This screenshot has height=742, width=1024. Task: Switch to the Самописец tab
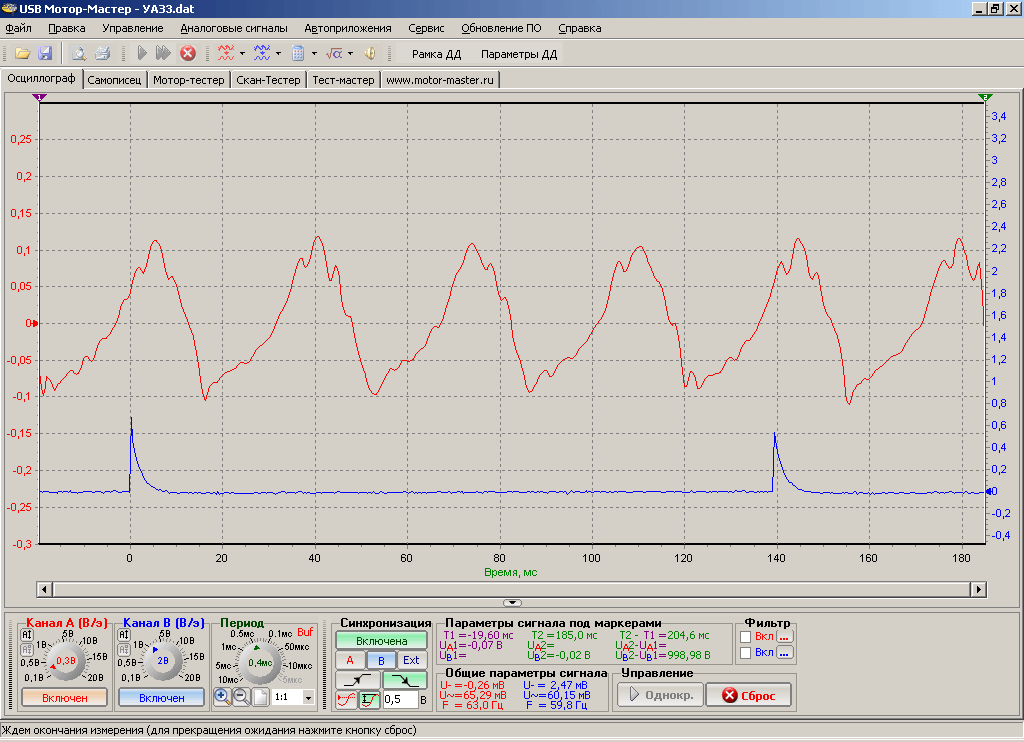[x=114, y=80]
